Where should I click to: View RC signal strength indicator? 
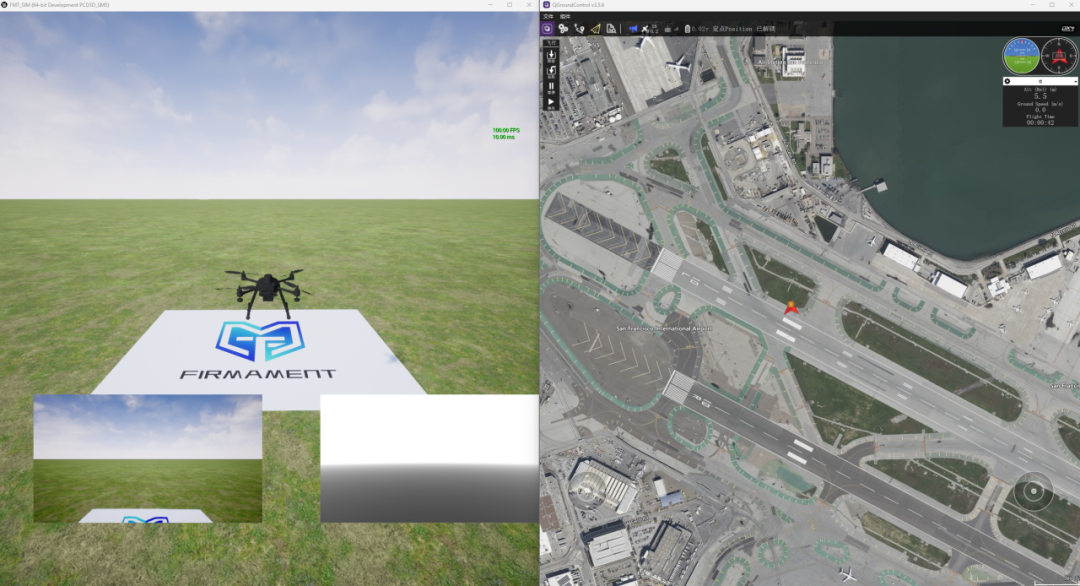tap(672, 29)
